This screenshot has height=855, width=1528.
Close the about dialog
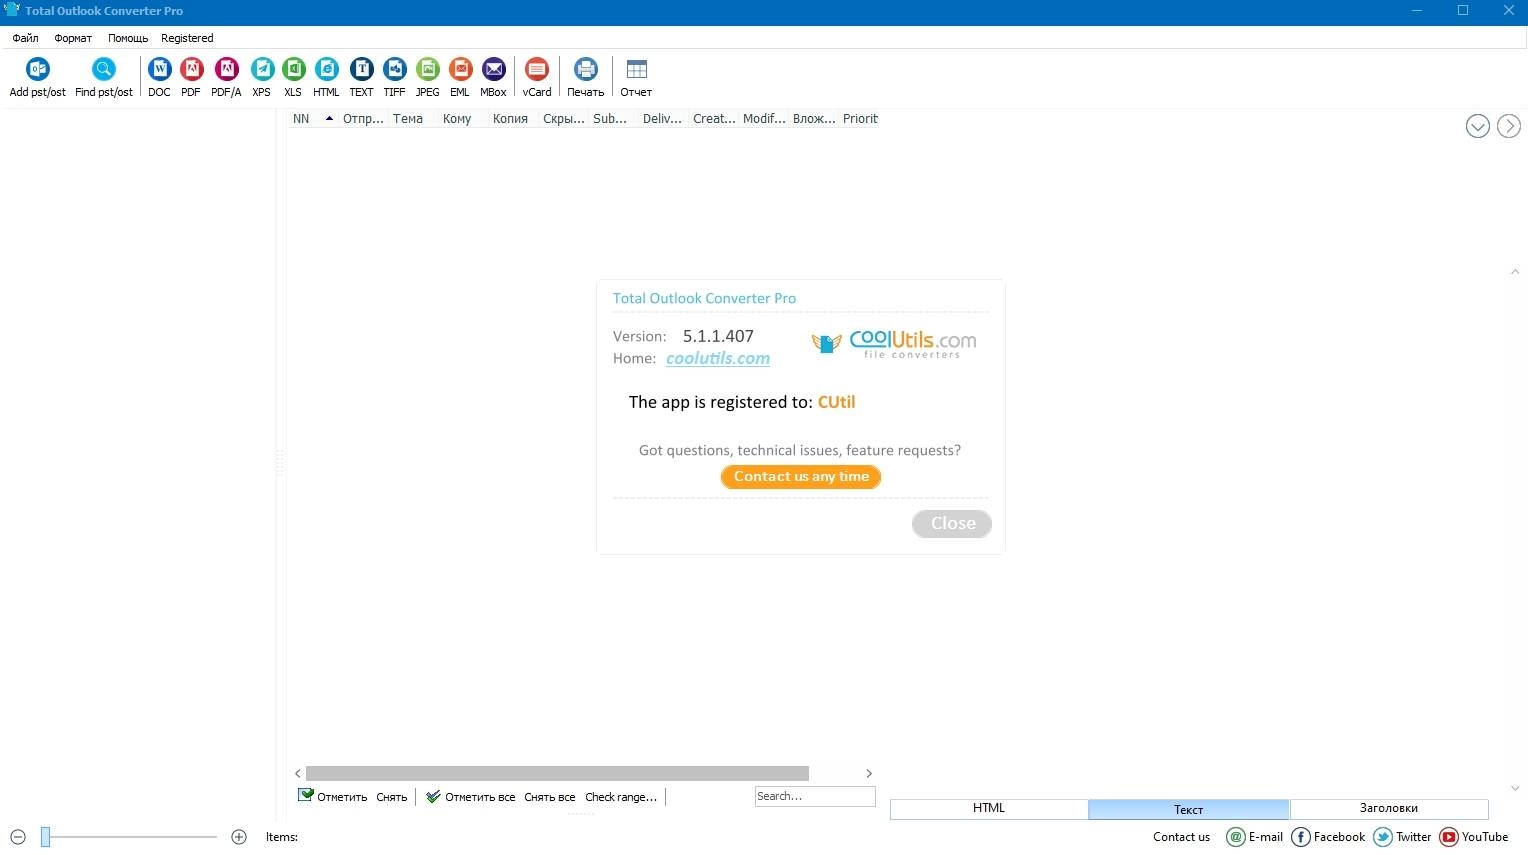[952, 523]
